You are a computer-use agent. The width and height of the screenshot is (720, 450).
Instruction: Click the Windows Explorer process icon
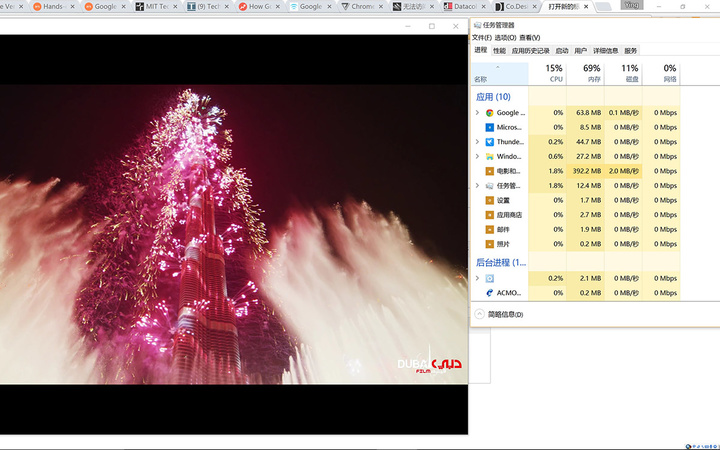tap(490, 157)
